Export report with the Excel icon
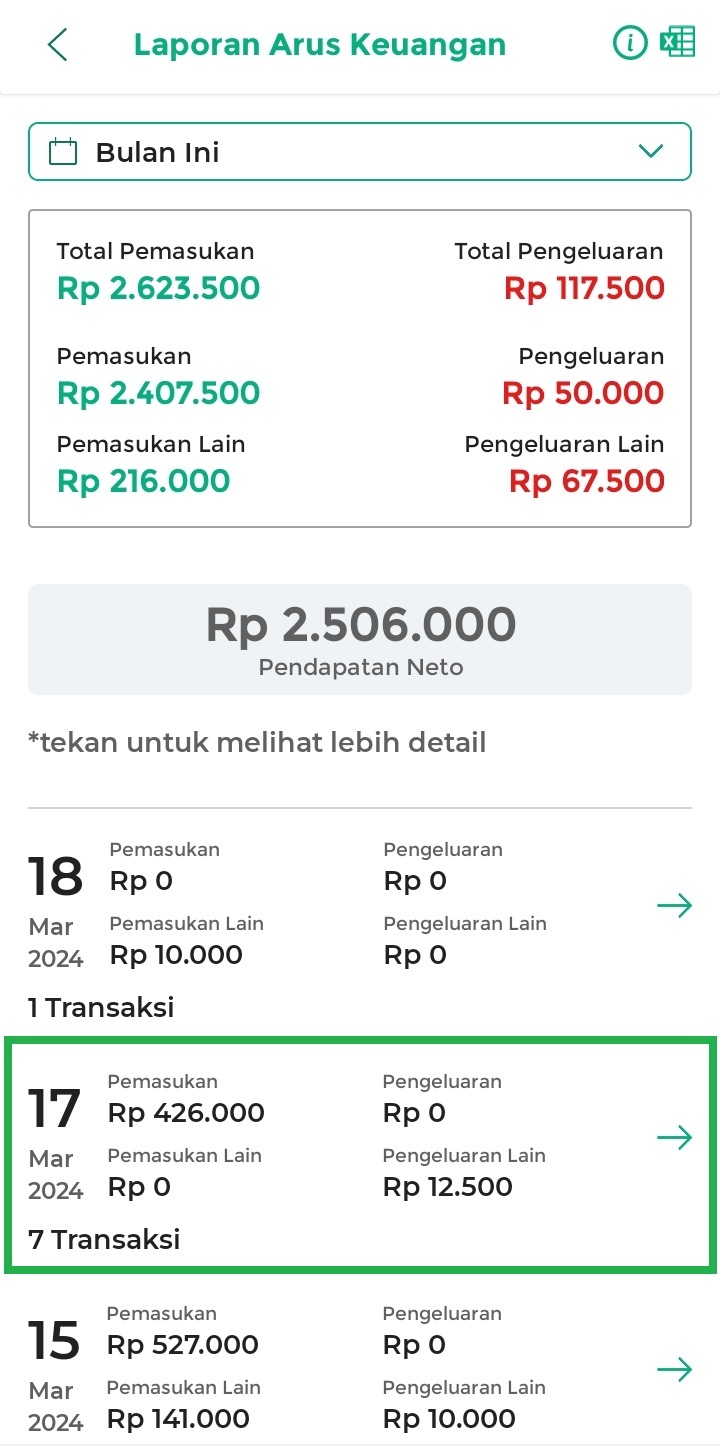 678,43
